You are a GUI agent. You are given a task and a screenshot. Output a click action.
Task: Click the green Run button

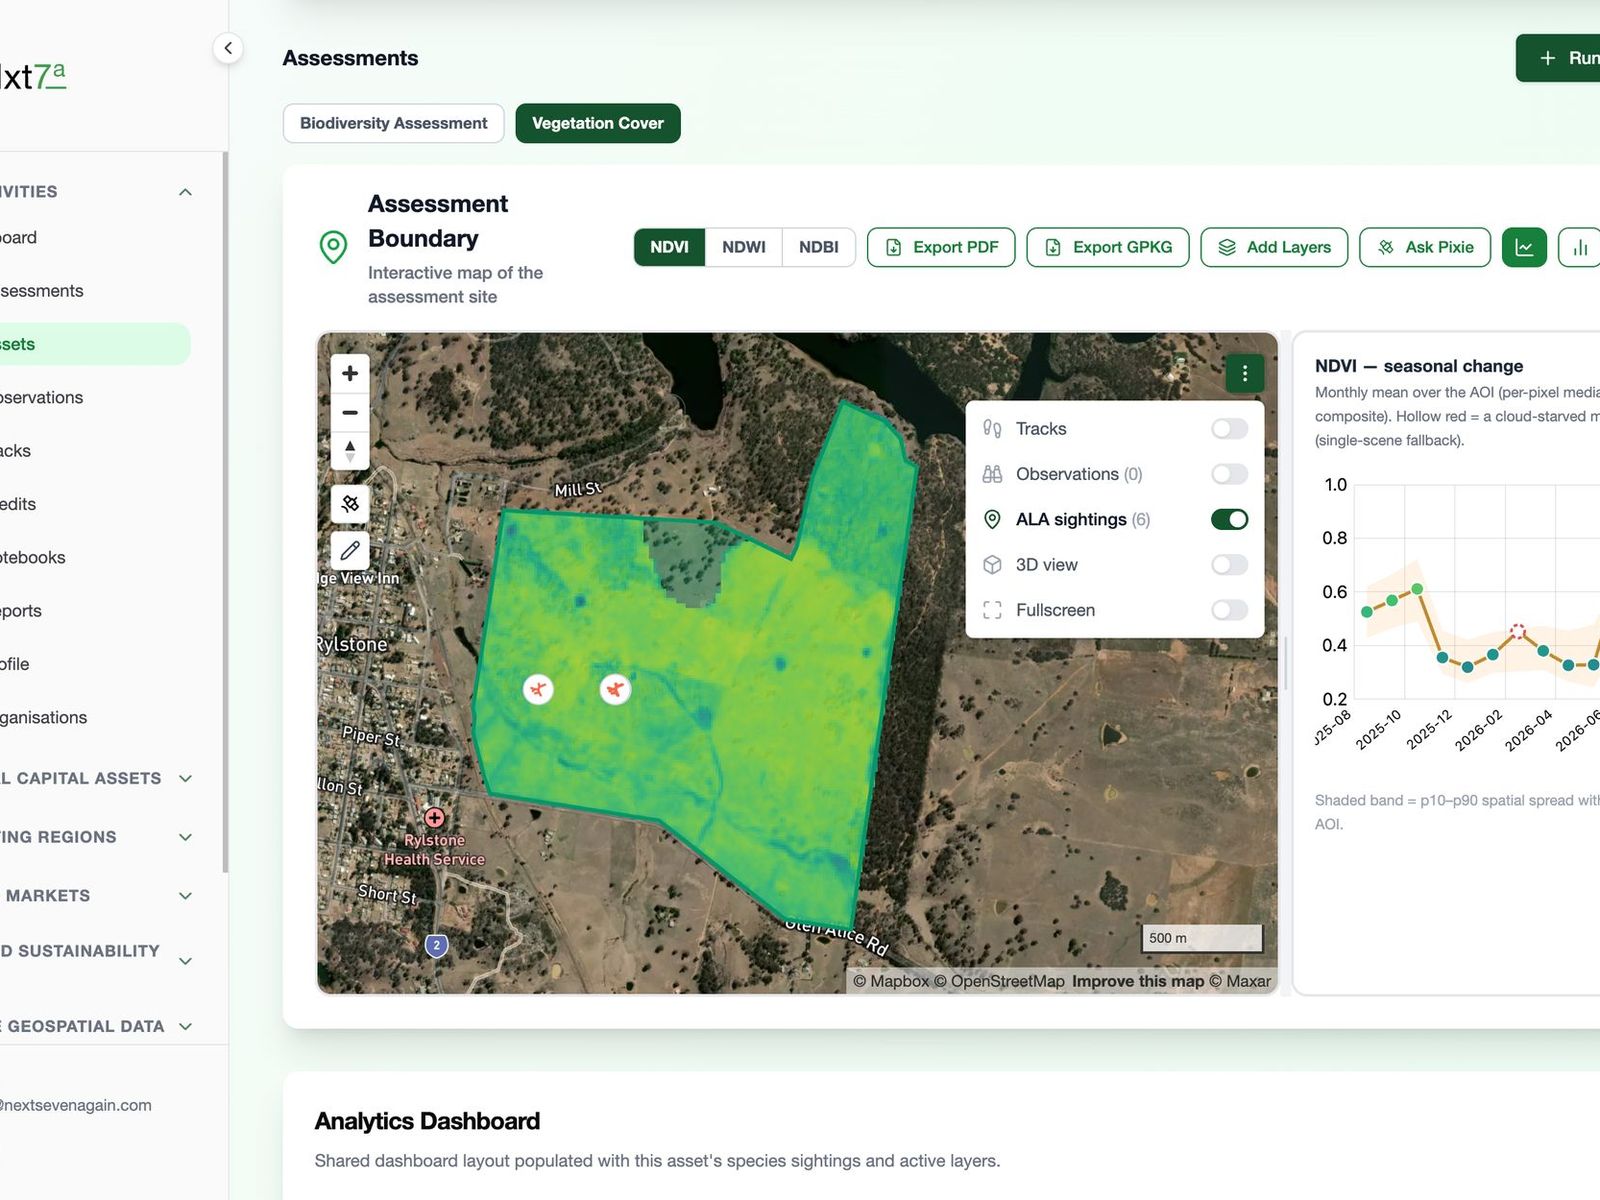tap(1560, 58)
